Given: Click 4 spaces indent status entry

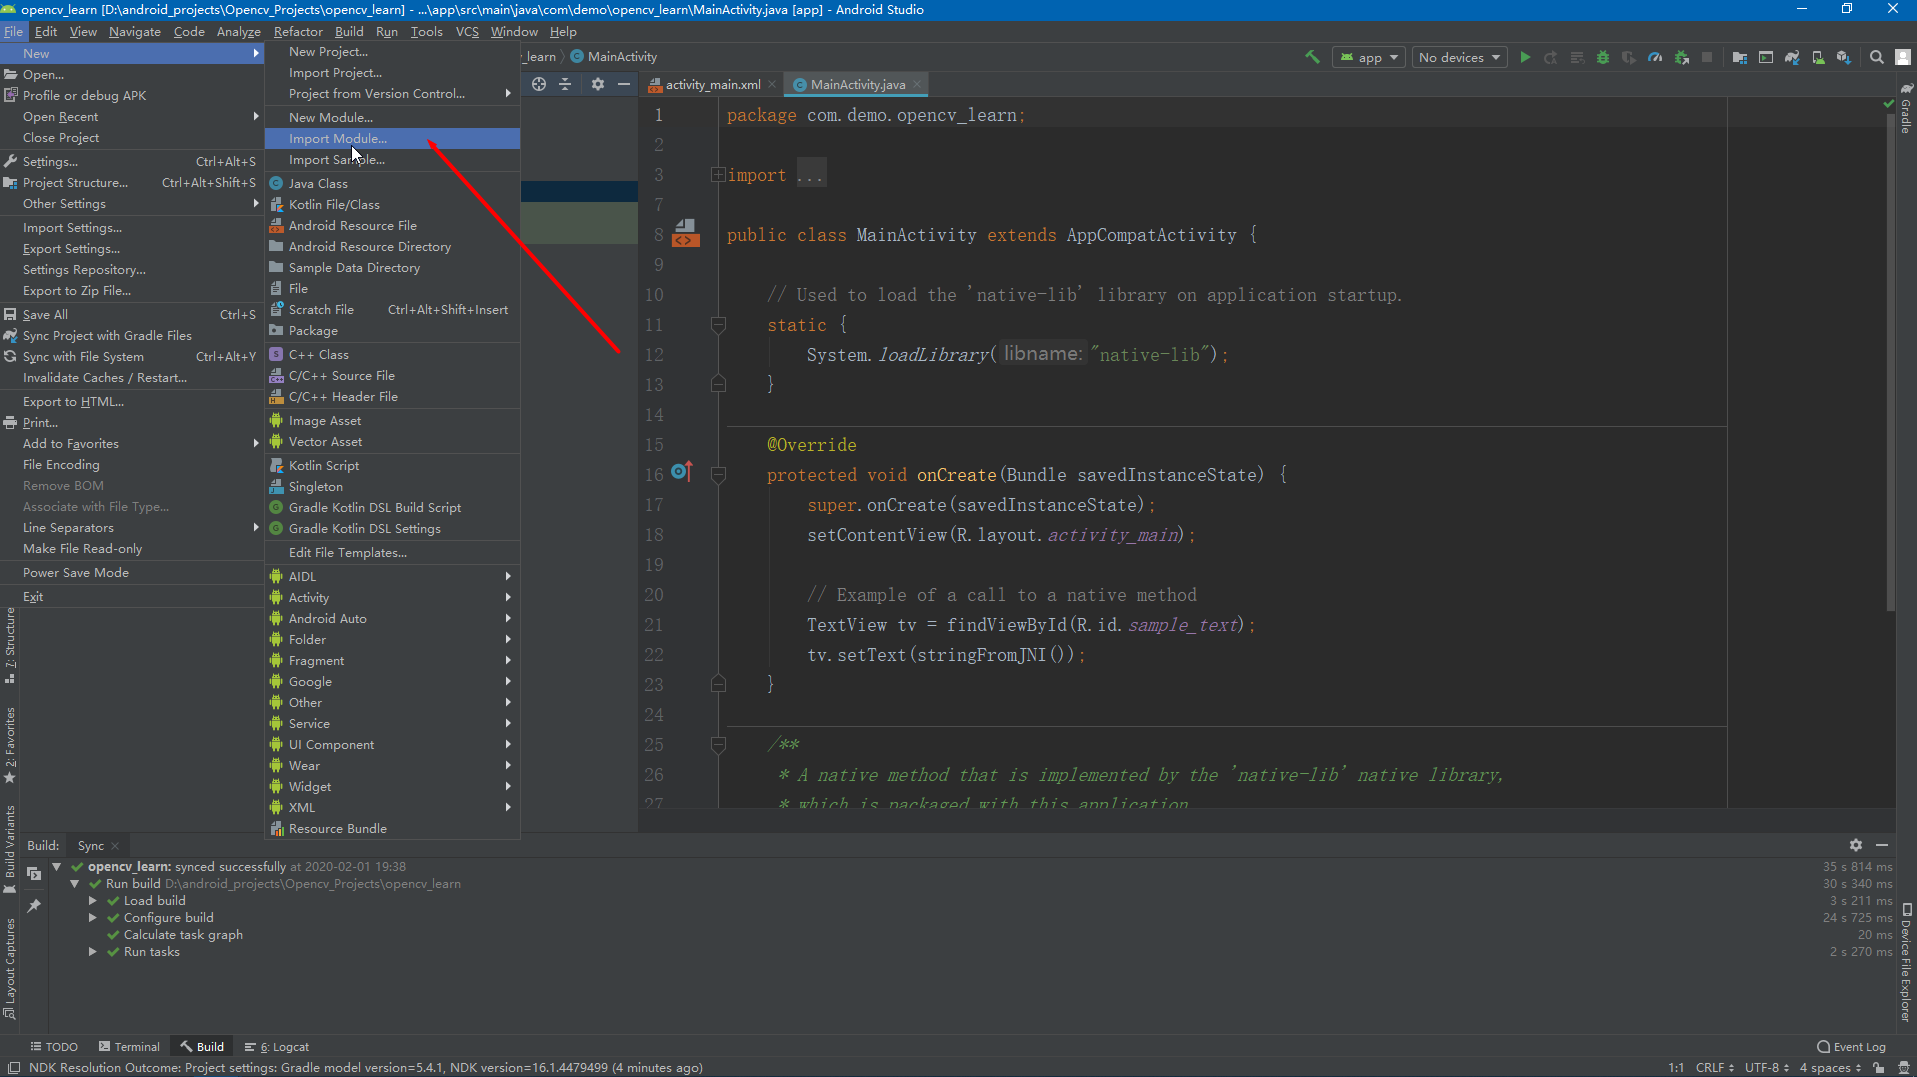Looking at the screenshot, I should click(1830, 1067).
